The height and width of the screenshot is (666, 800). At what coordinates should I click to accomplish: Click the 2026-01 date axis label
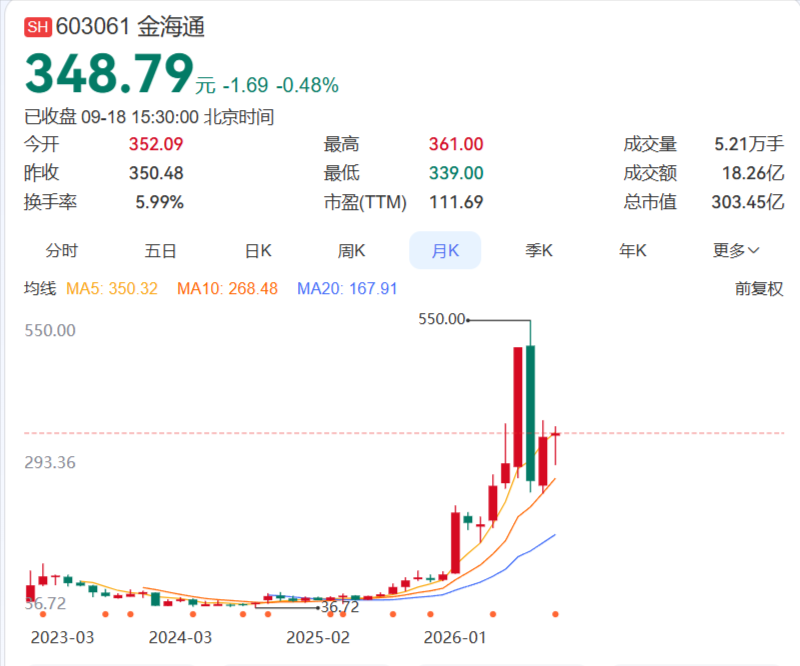[455, 637]
